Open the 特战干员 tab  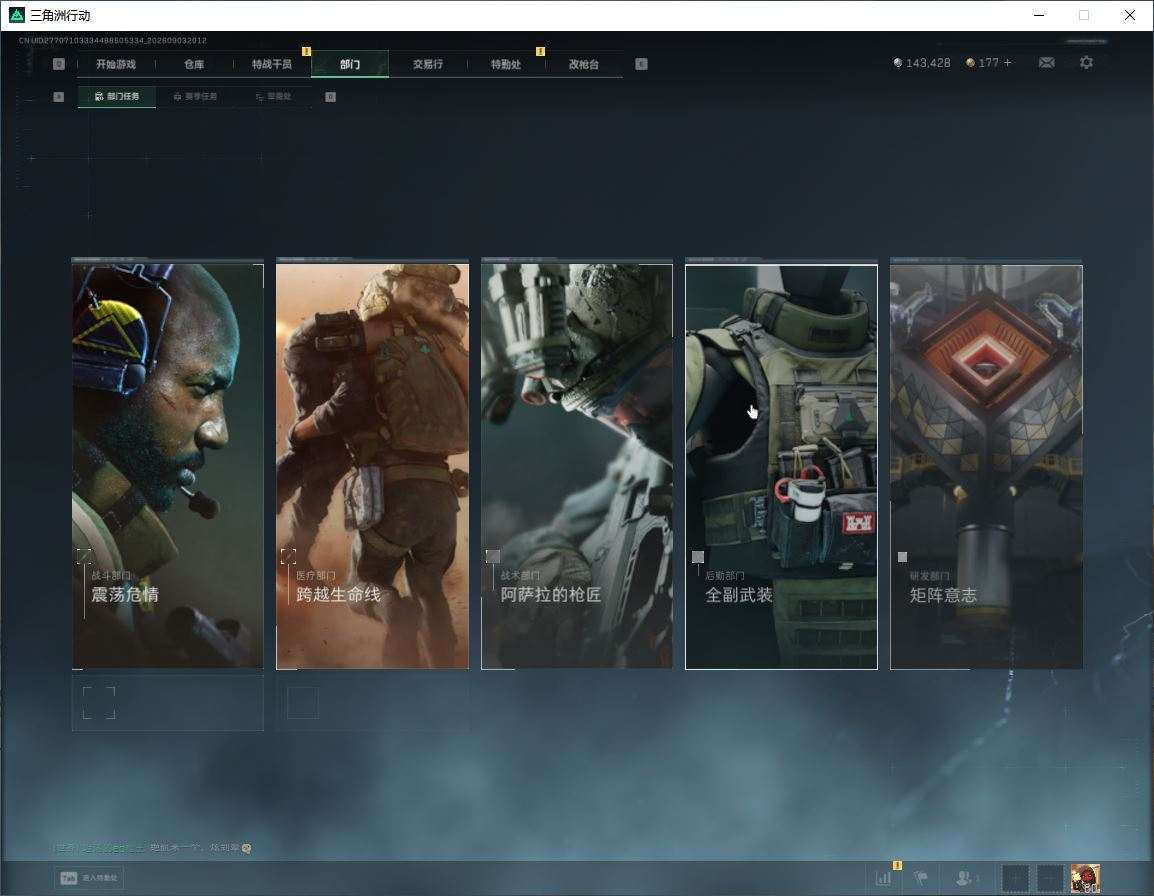coord(272,64)
